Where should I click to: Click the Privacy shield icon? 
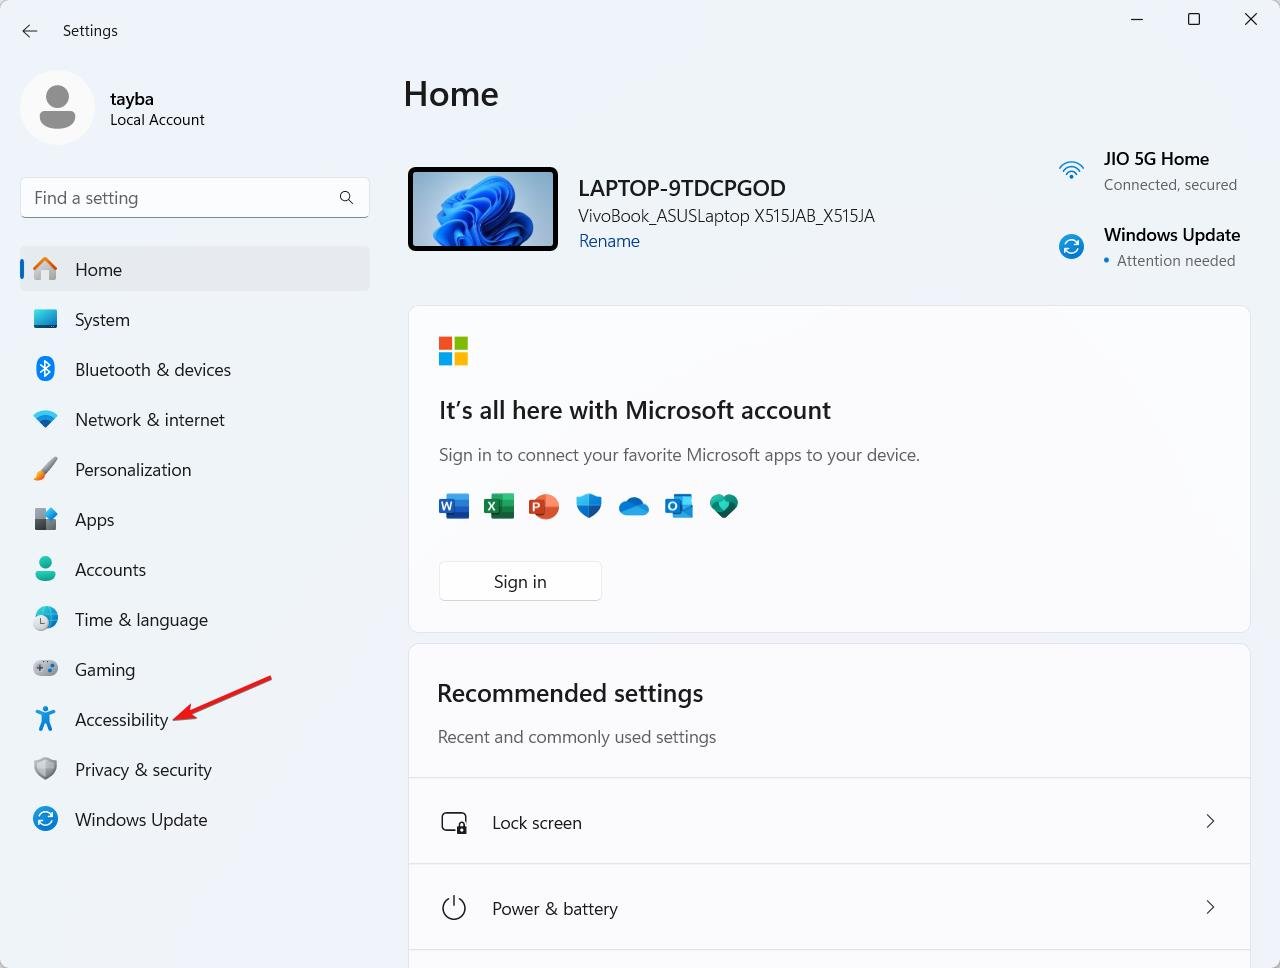click(45, 769)
